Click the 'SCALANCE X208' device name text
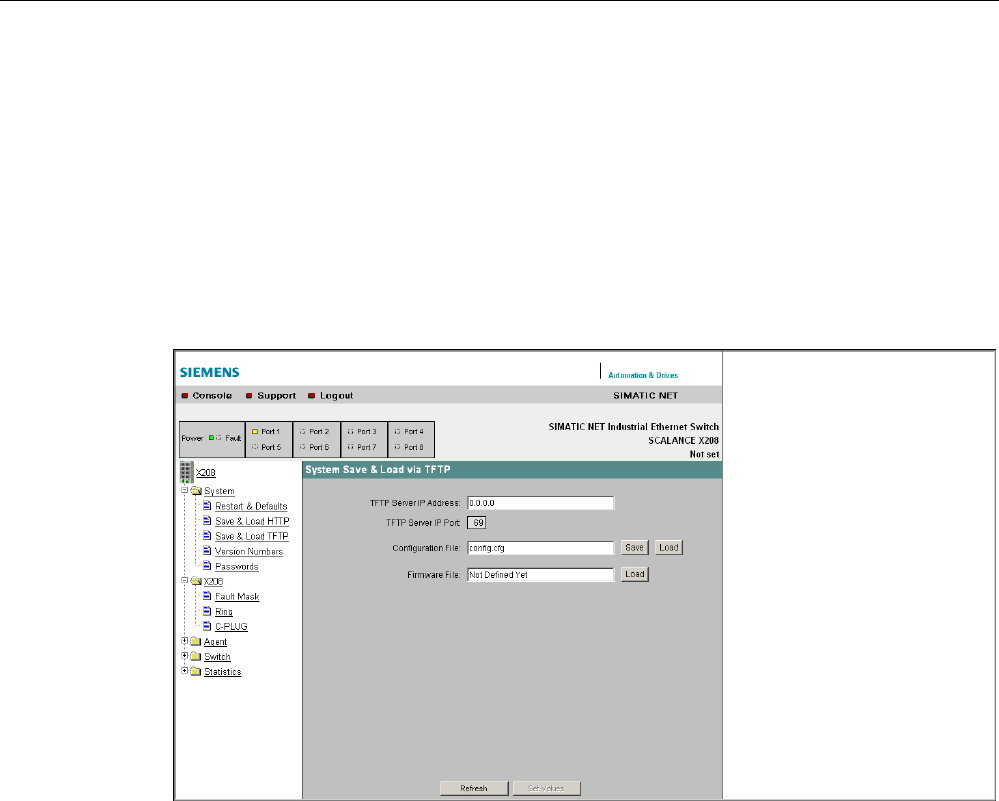 684,440
